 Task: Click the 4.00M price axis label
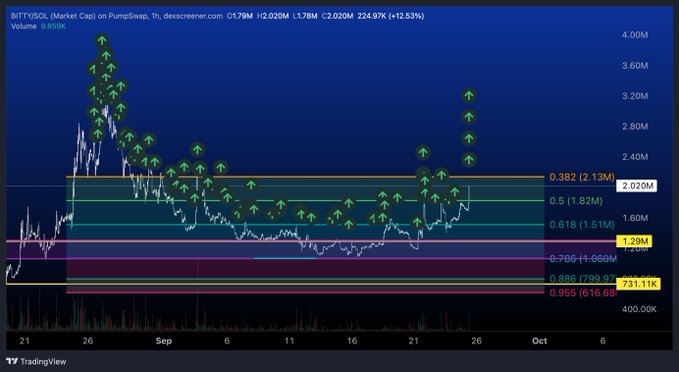coord(635,35)
